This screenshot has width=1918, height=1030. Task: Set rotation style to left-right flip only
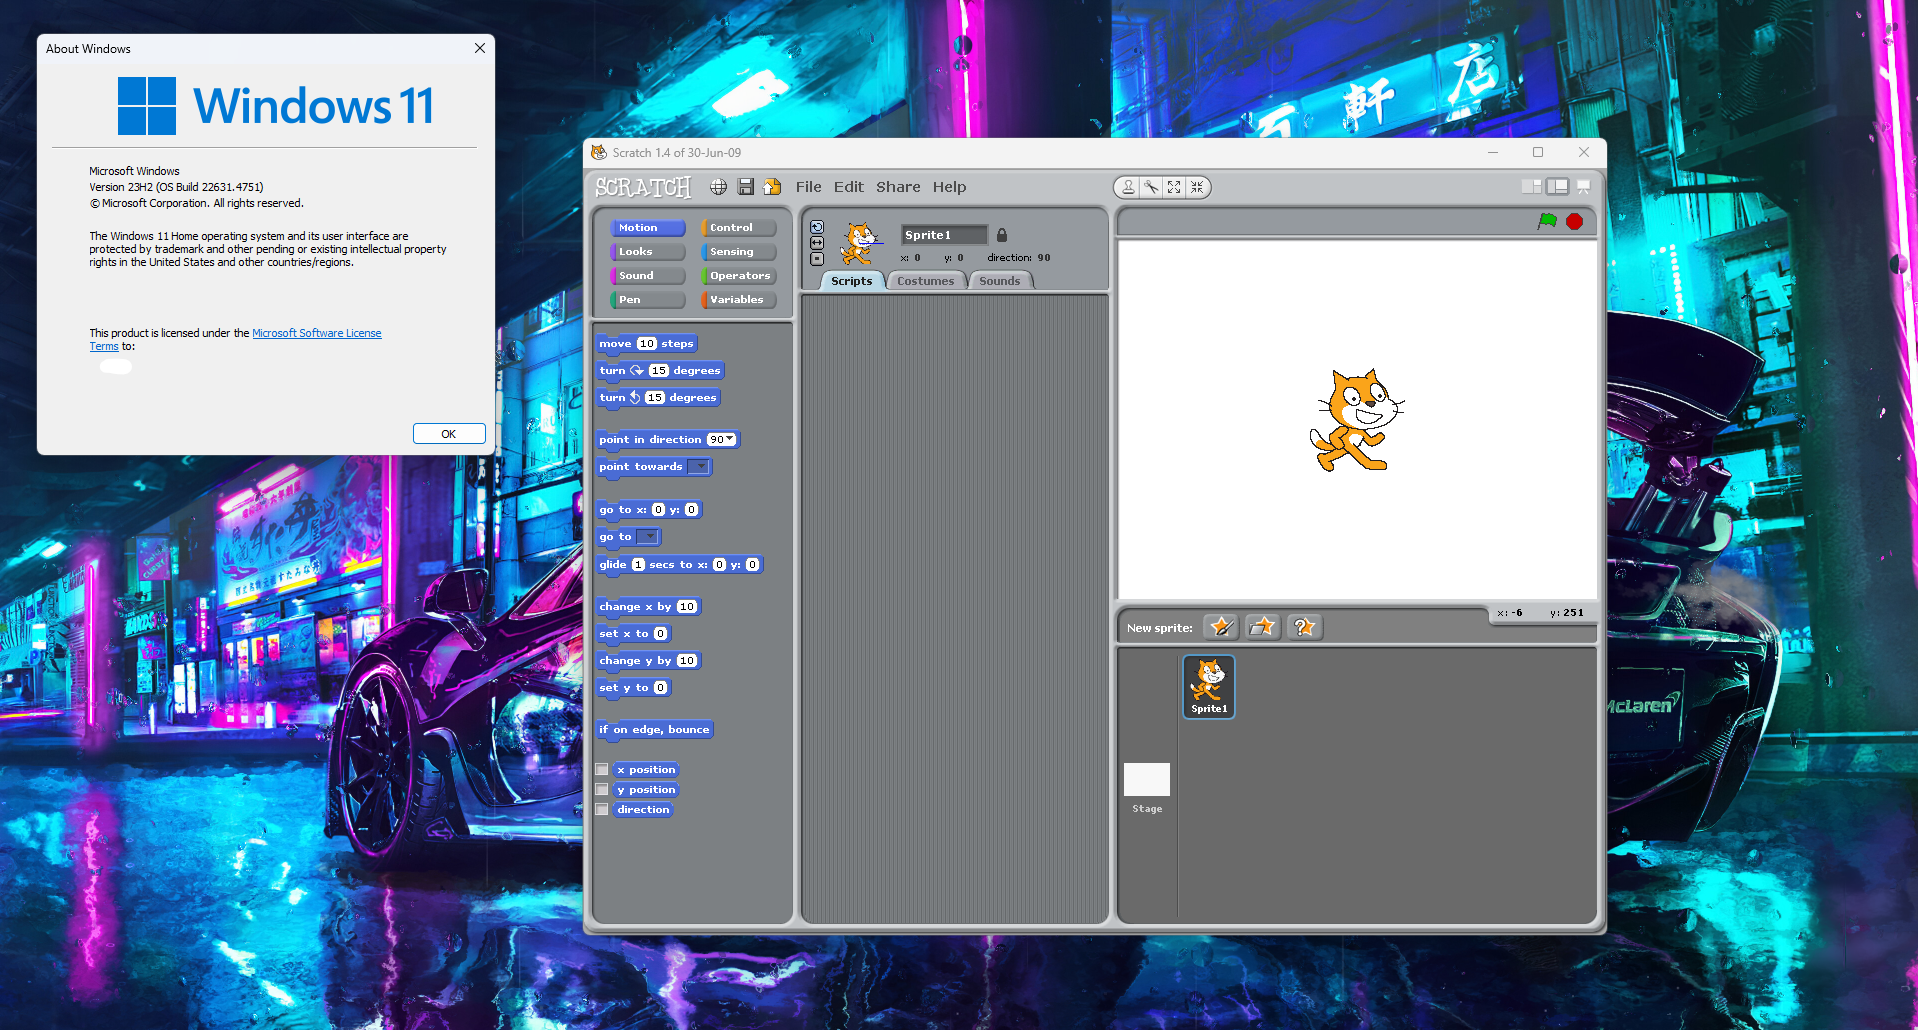817,243
